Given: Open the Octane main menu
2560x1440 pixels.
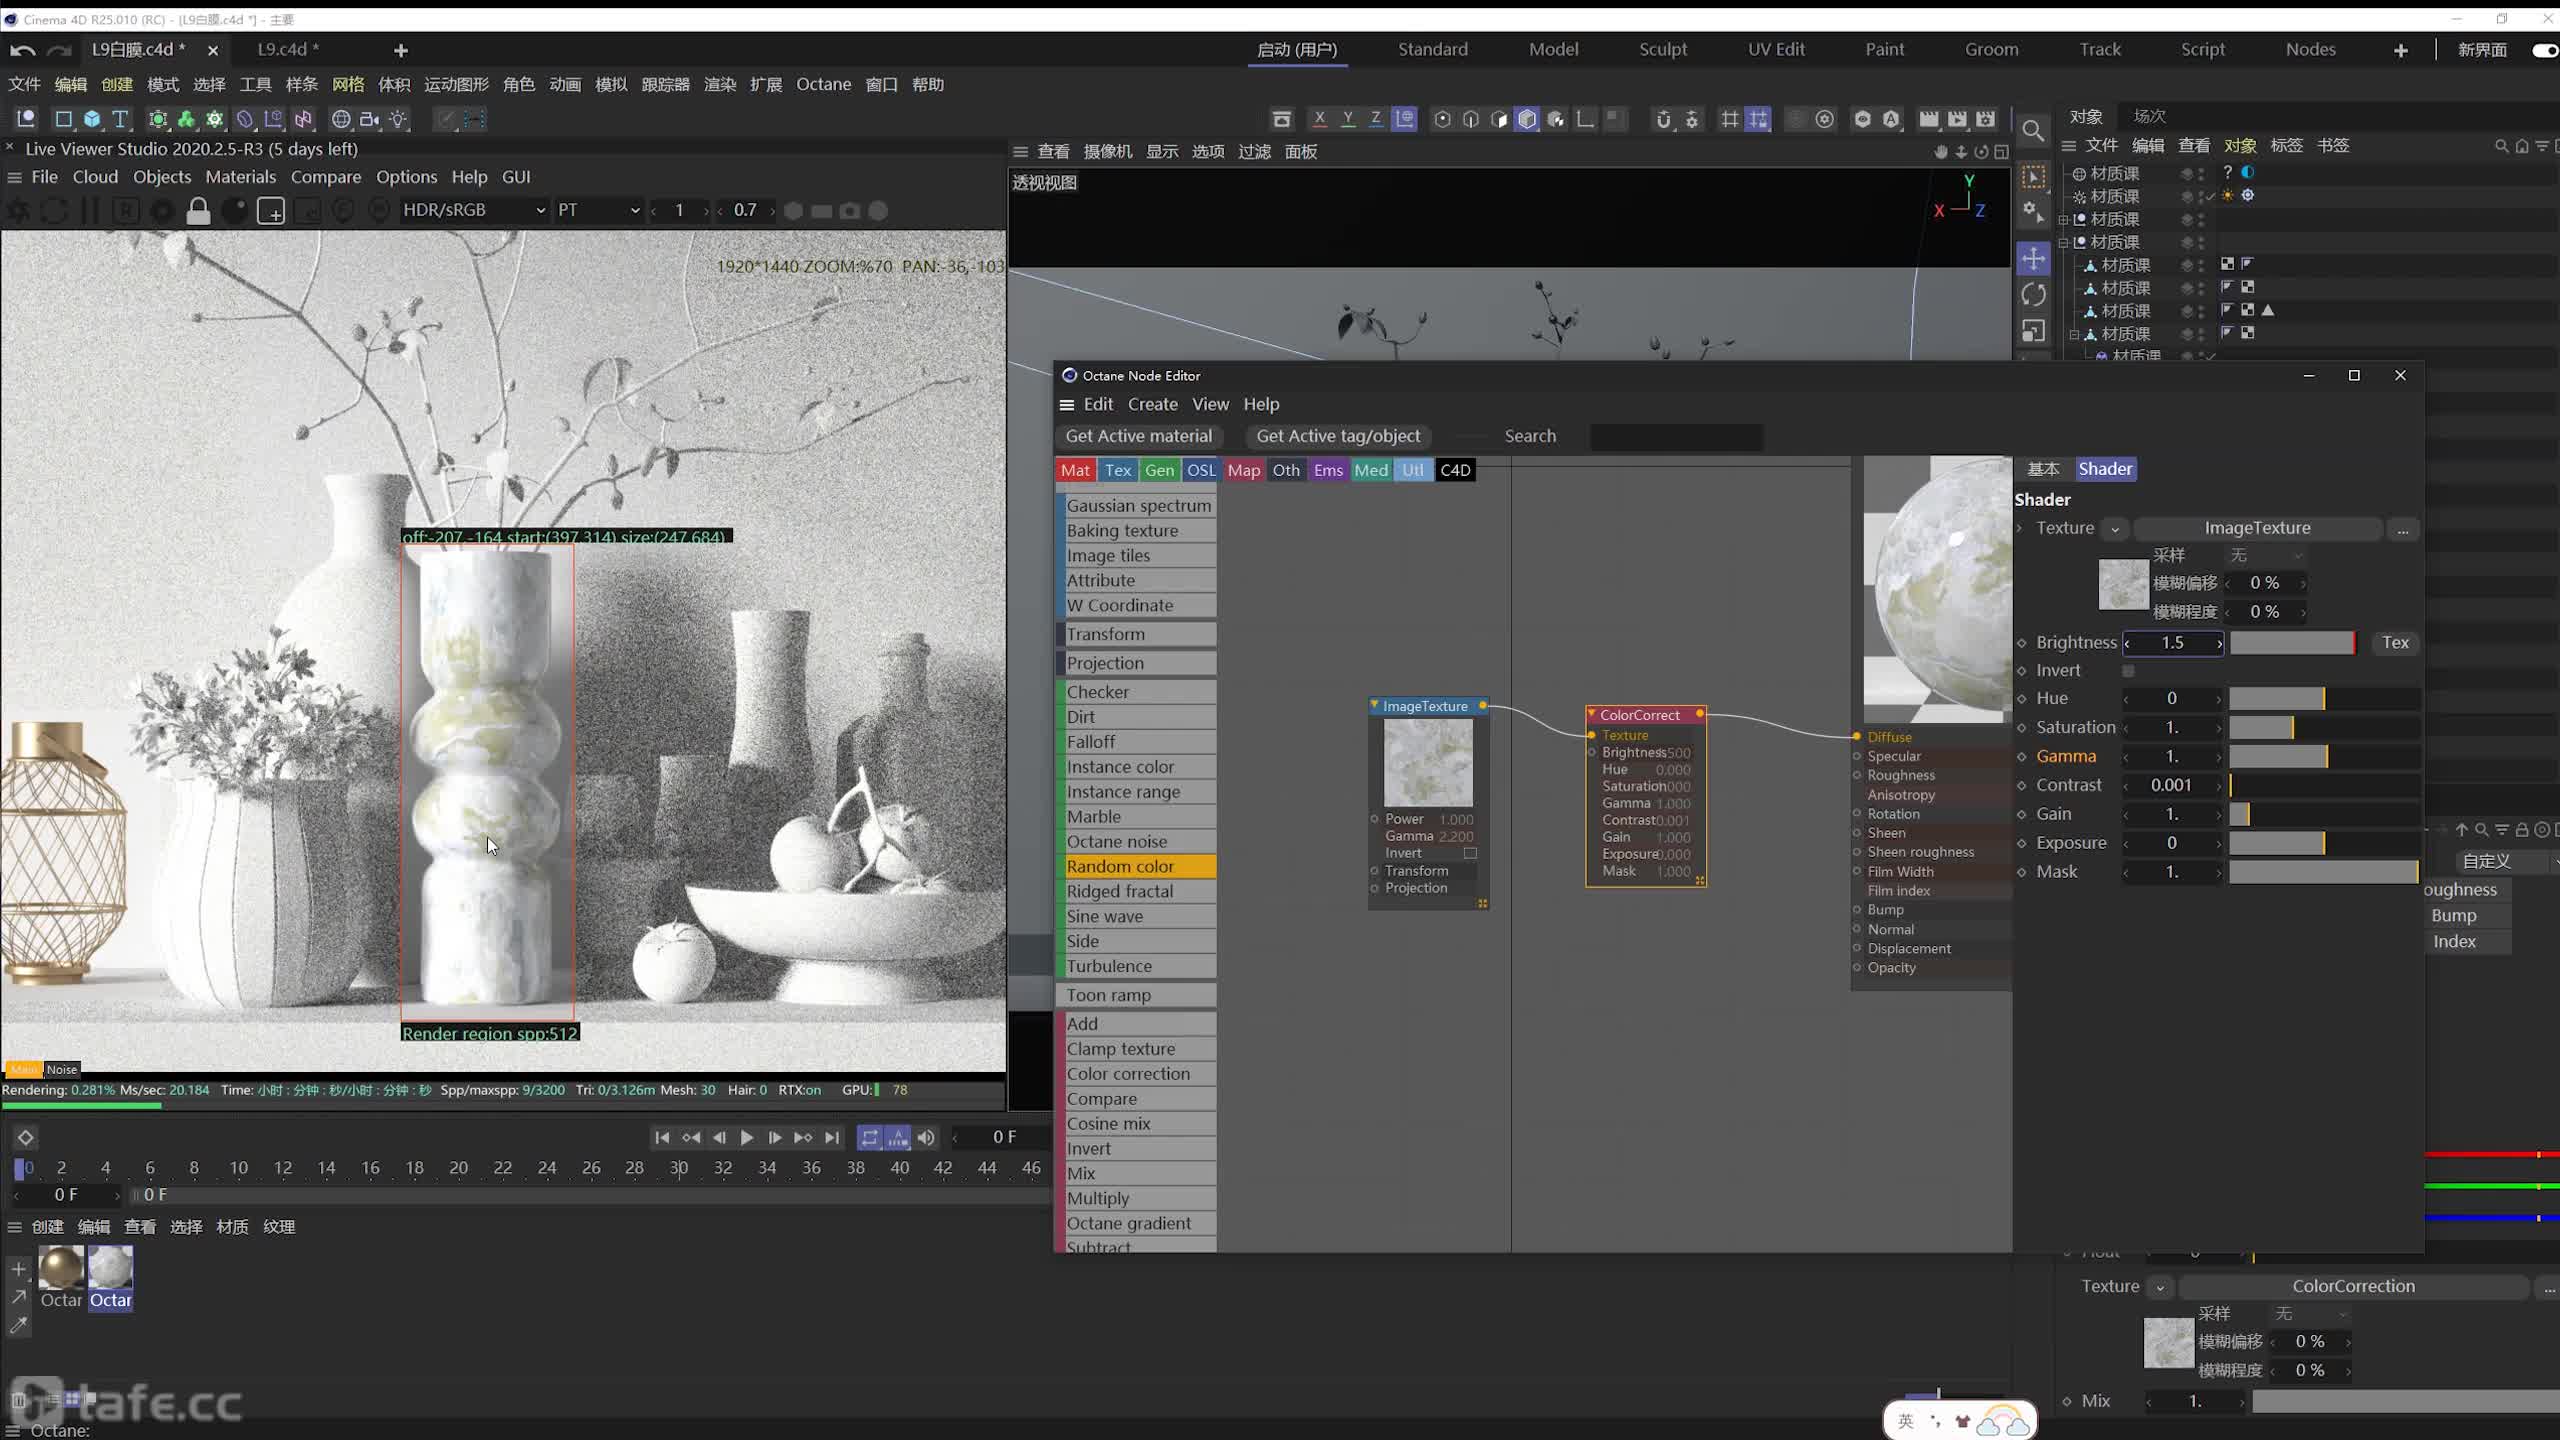Looking at the screenshot, I should 823,85.
